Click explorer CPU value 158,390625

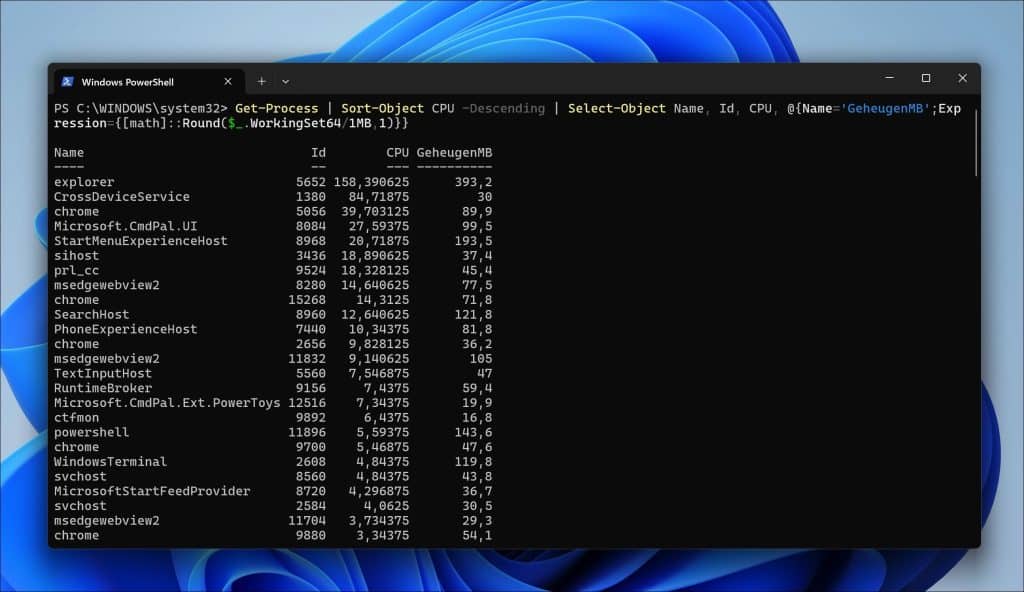click(372, 182)
